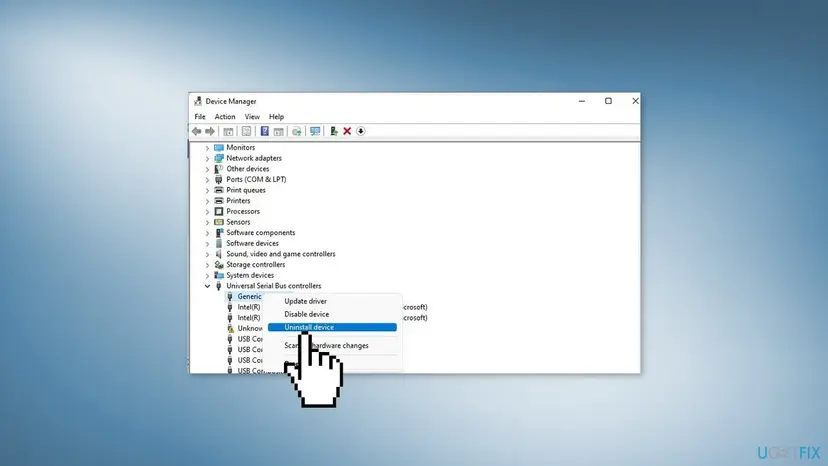This screenshot has height=466, width=828.
Task: Click the Unknown device warning icon
Action: click(x=230, y=328)
